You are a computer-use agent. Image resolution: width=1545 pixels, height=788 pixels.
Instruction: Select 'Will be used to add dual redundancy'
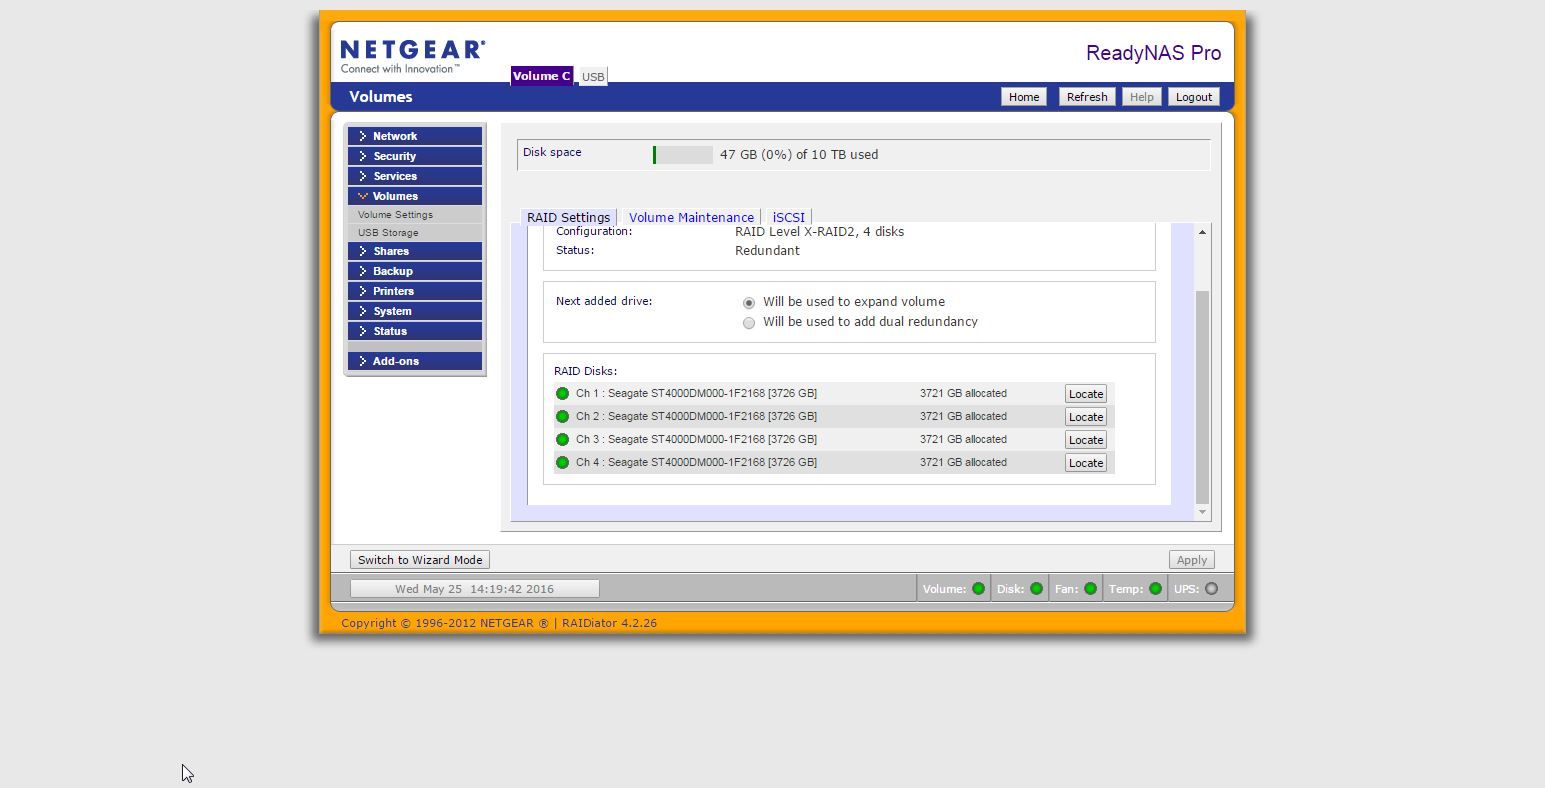(748, 322)
